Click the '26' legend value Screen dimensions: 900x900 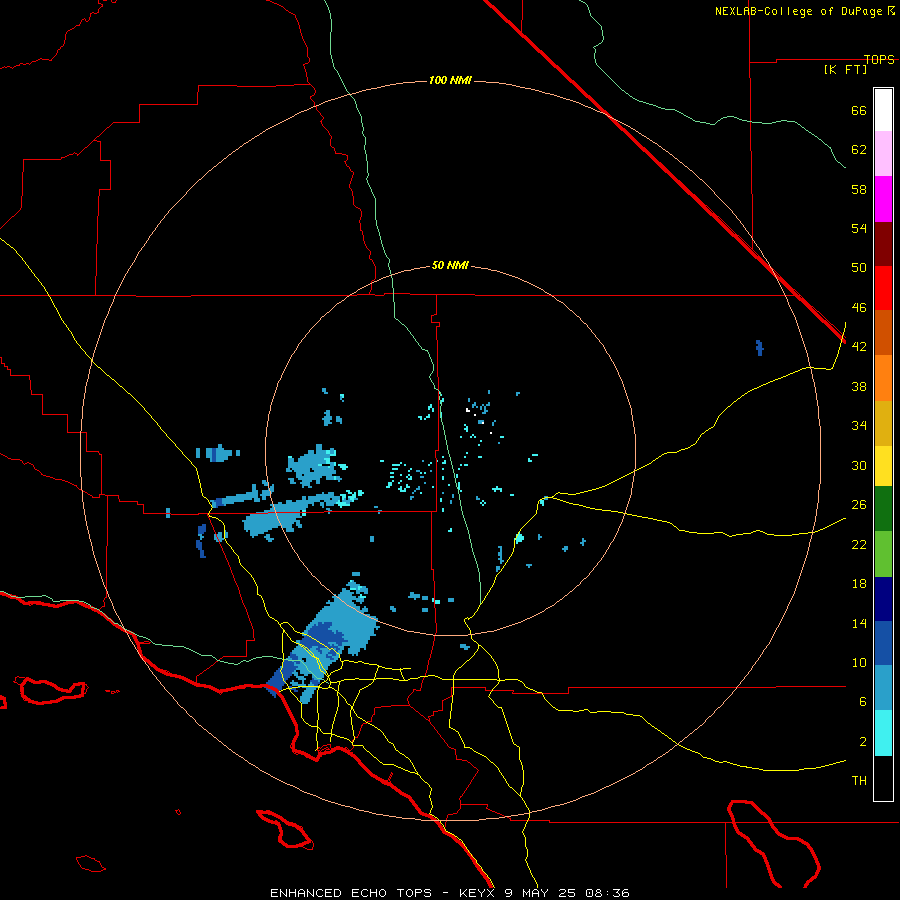[859, 505]
